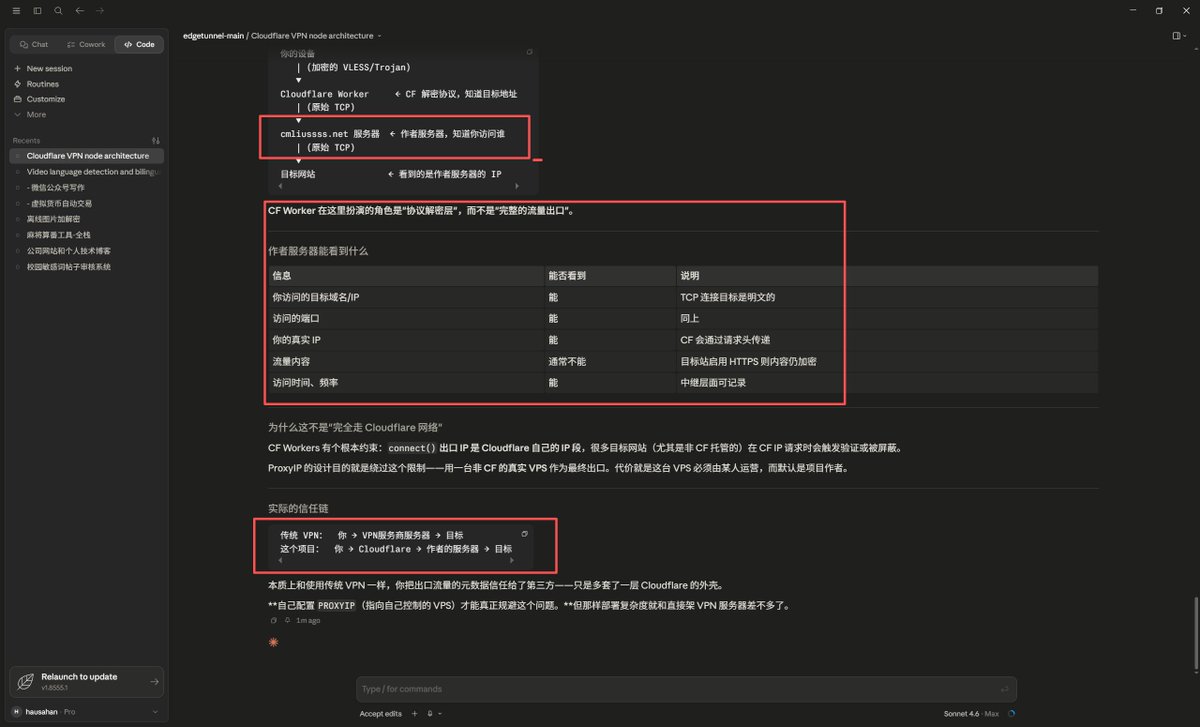
Task: Toggle the Accept edits mode
Action: (380, 714)
